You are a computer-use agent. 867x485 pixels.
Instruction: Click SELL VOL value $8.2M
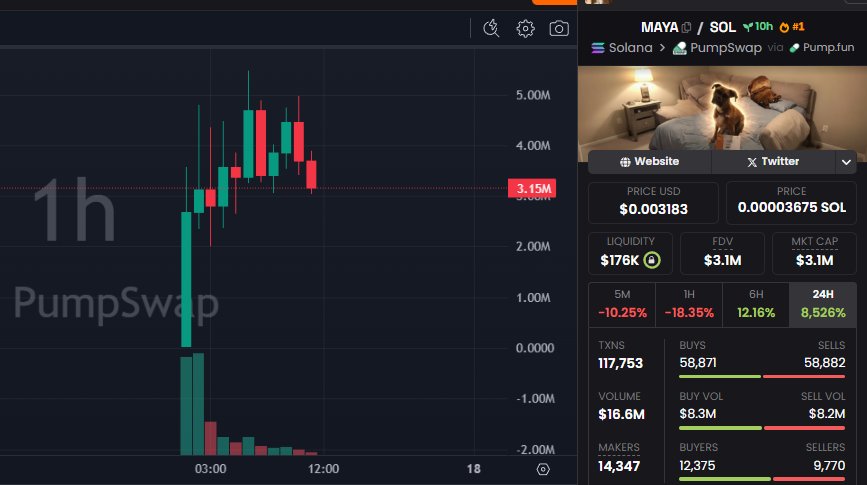pos(827,414)
